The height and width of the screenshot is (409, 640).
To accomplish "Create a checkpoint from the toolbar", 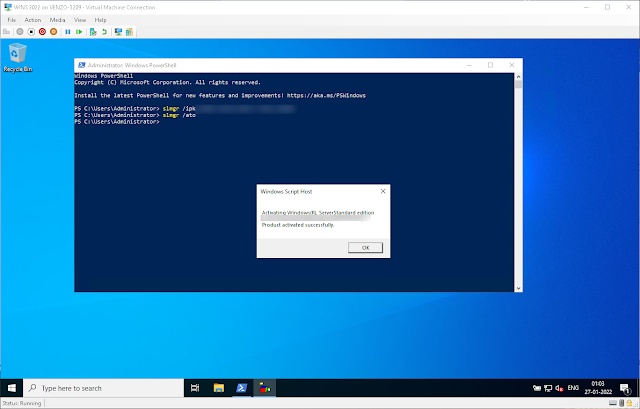I will (x=93, y=32).
